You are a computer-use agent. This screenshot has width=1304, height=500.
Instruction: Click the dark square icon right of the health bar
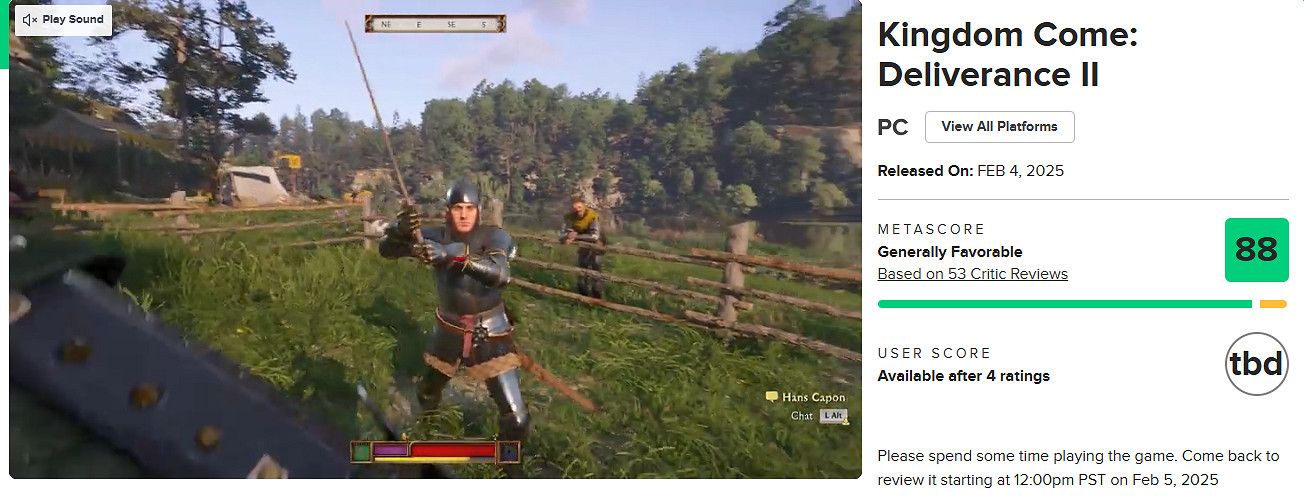point(510,452)
